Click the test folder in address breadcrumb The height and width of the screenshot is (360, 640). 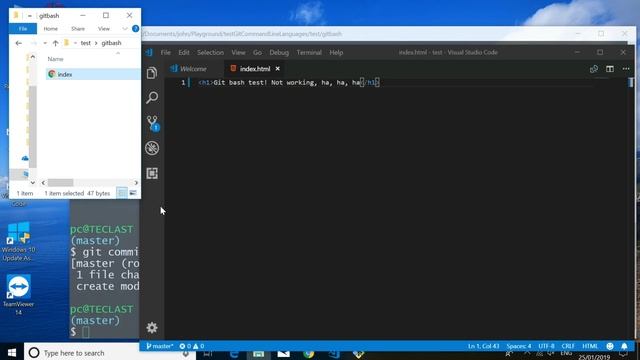(85, 43)
